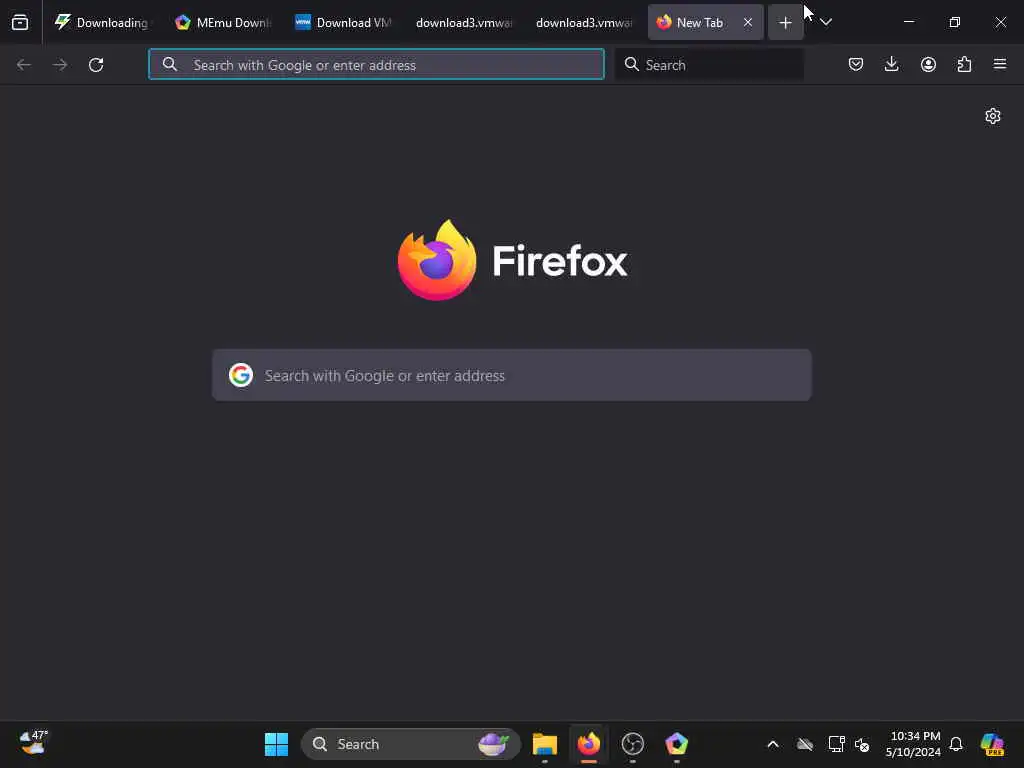Image resolution: width=1024 pixels, height=768 pixels.
Task: Expand the list all tabs chevron
Action: pyautogui.click(x=826, y=22)
